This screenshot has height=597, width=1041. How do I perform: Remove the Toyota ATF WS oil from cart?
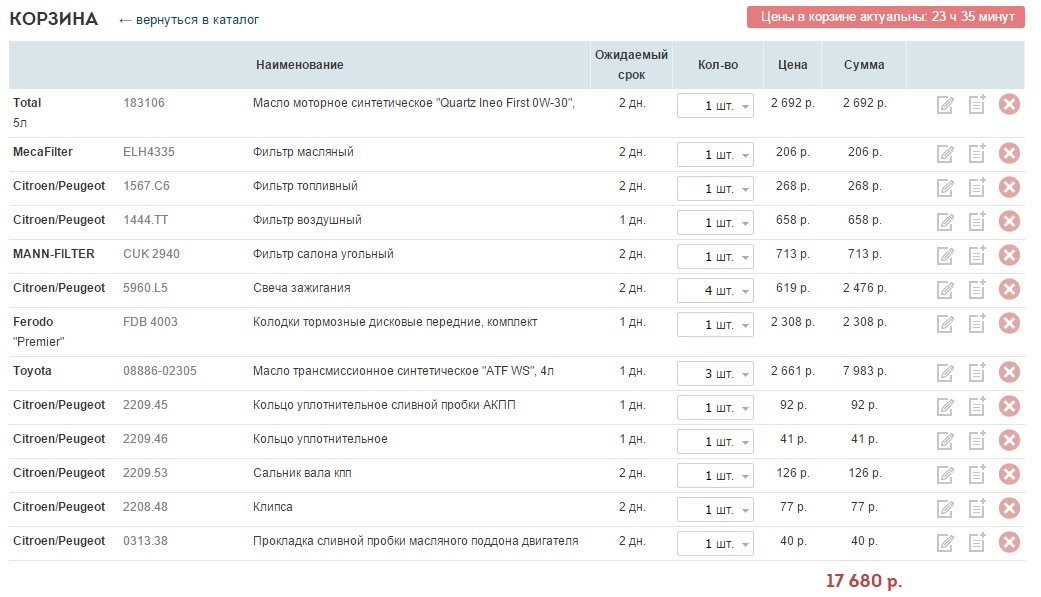coord(1009,372)
